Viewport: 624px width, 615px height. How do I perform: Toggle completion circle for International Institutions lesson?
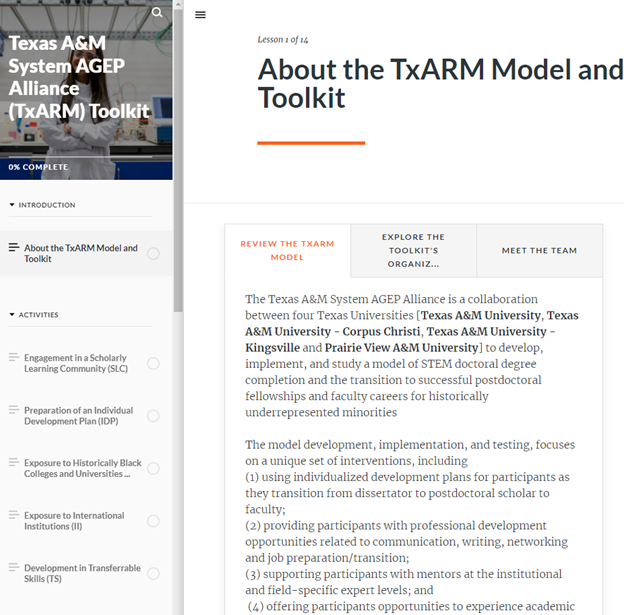click(x=153, y=521)
